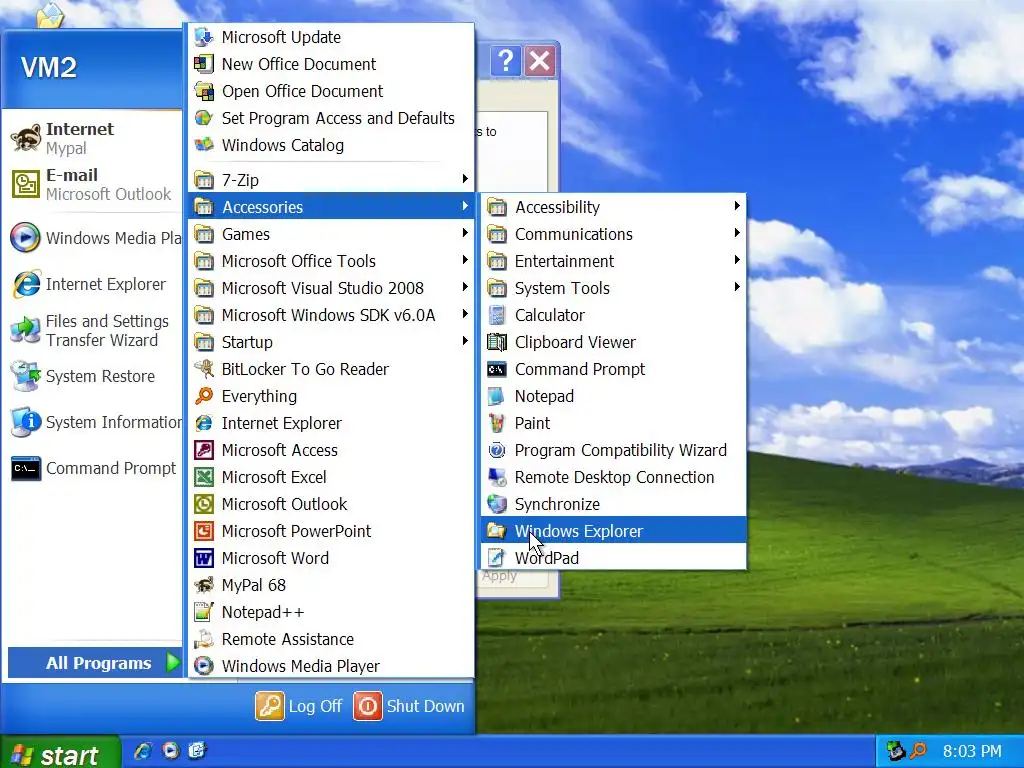Click Set Program Access and Defaults icon

[x=204, y=118]
